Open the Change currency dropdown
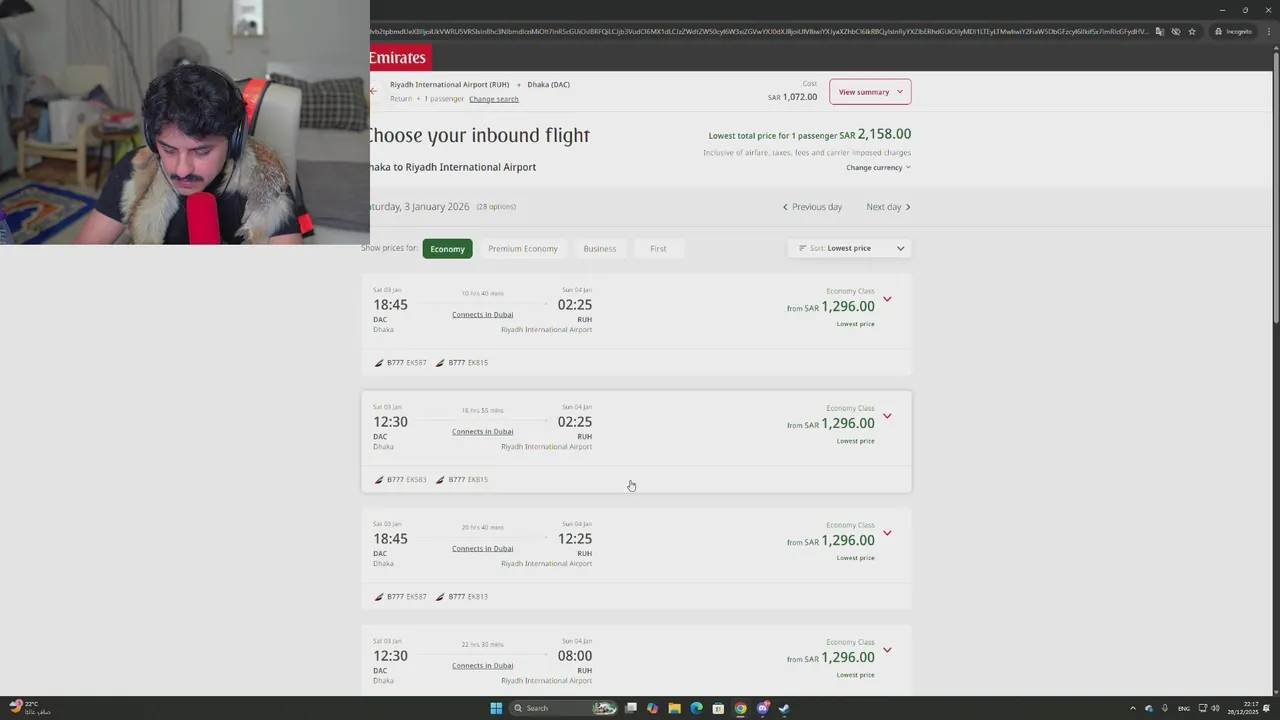The height and width of the screenshot is (720, 1280). [878, 167]
